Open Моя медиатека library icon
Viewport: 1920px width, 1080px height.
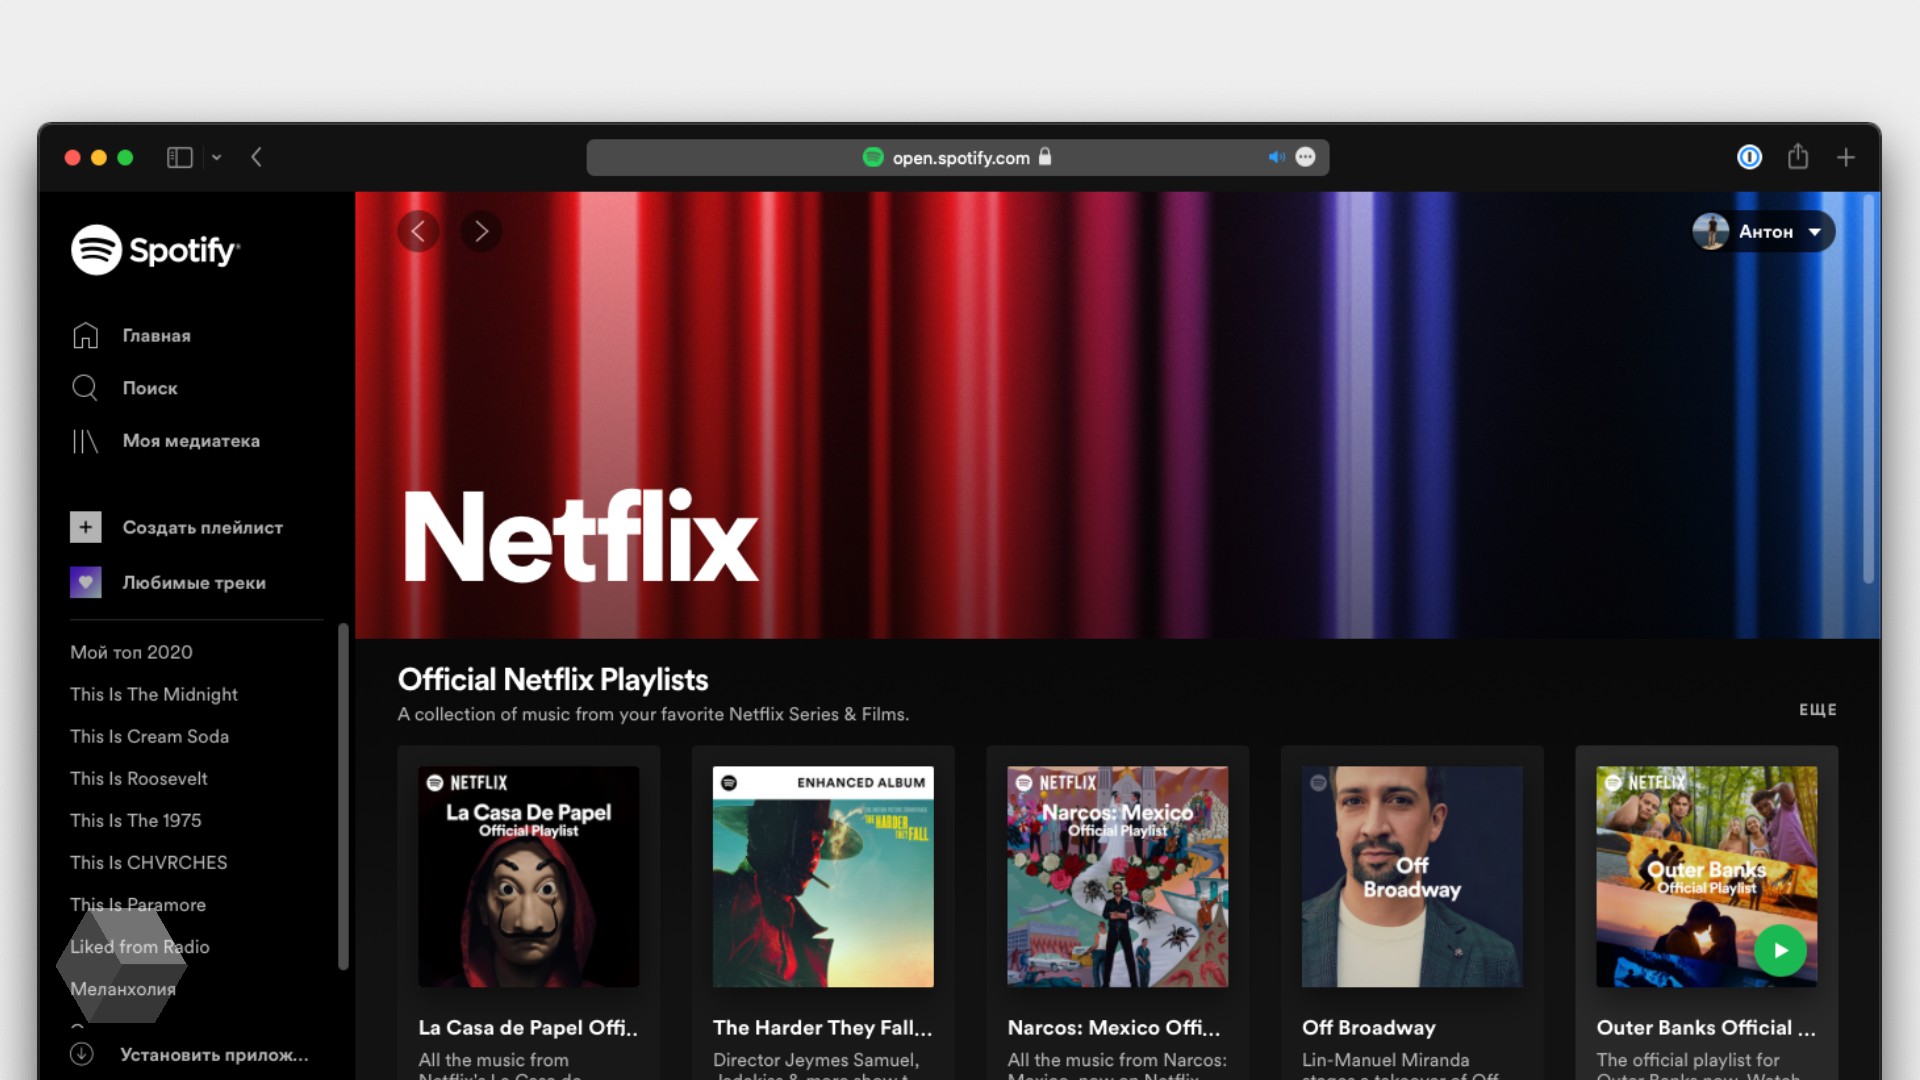tap(85, 441)
